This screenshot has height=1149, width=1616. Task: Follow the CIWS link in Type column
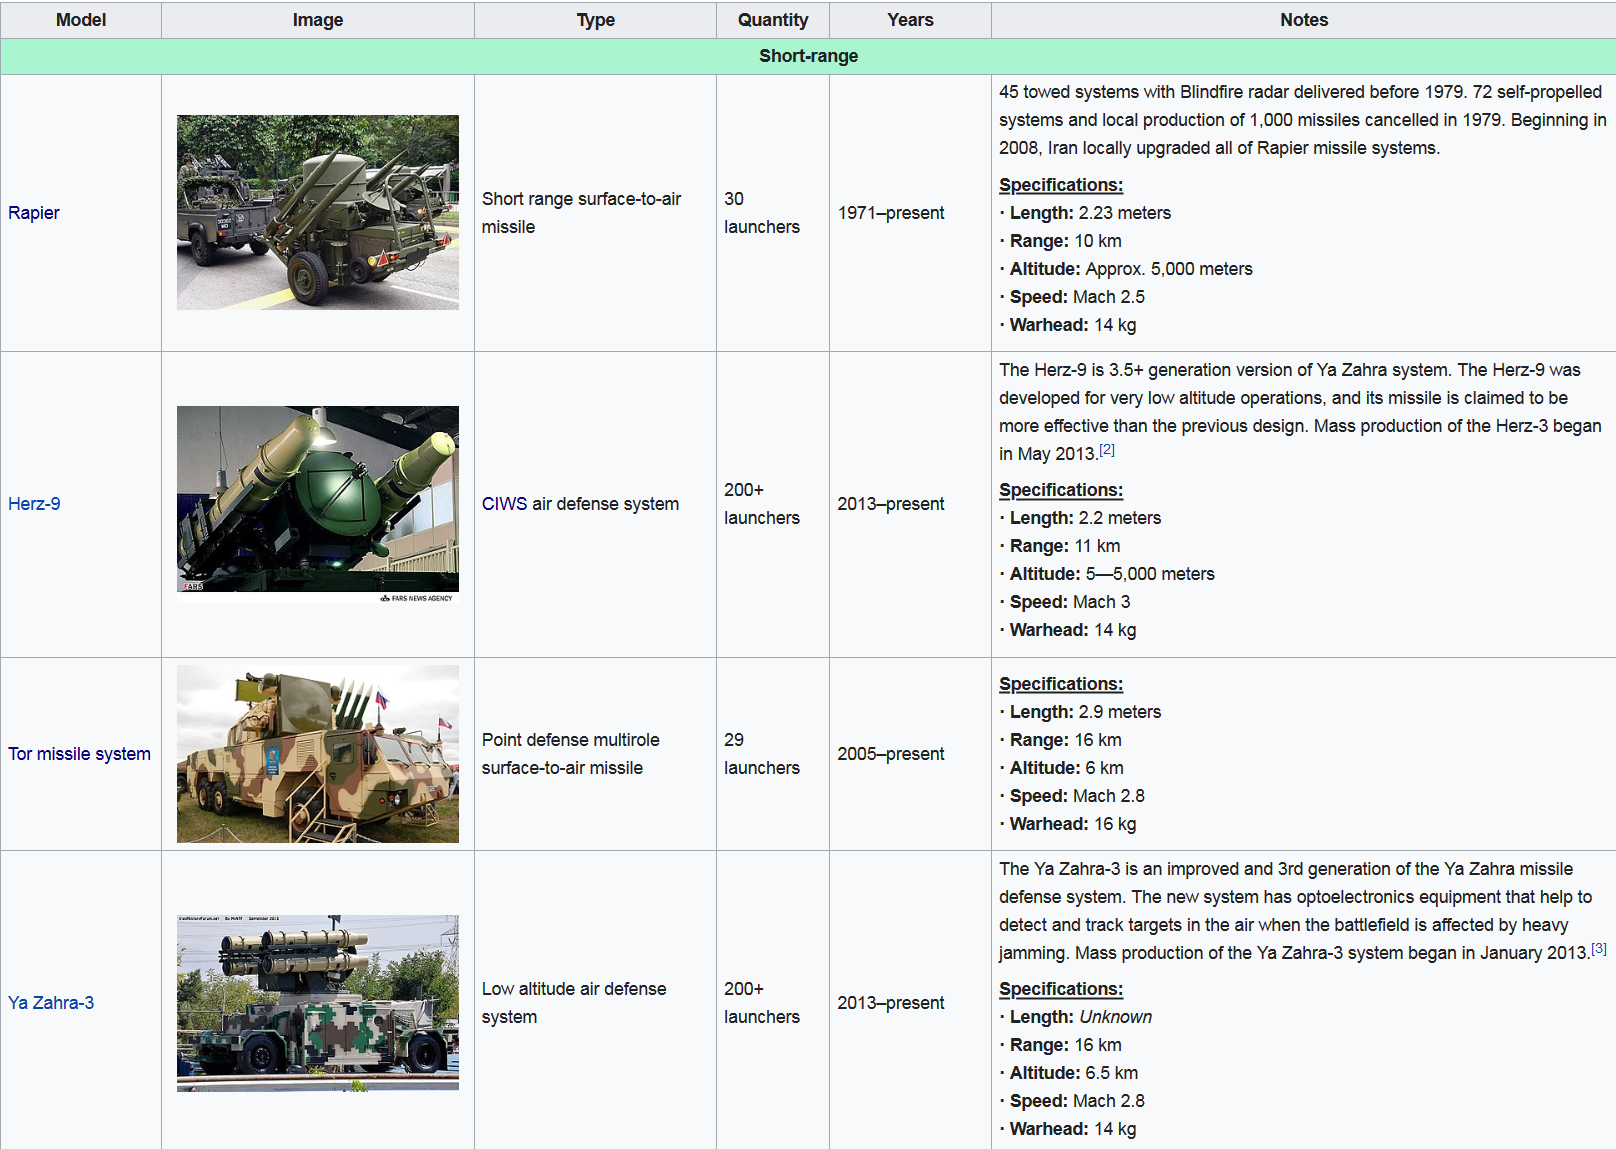point(504,504)
